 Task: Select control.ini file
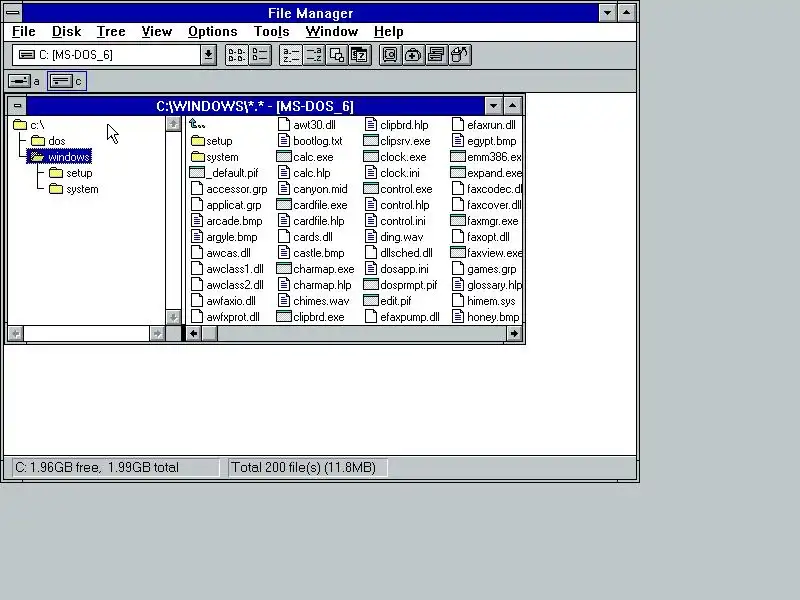pos(395,221)
